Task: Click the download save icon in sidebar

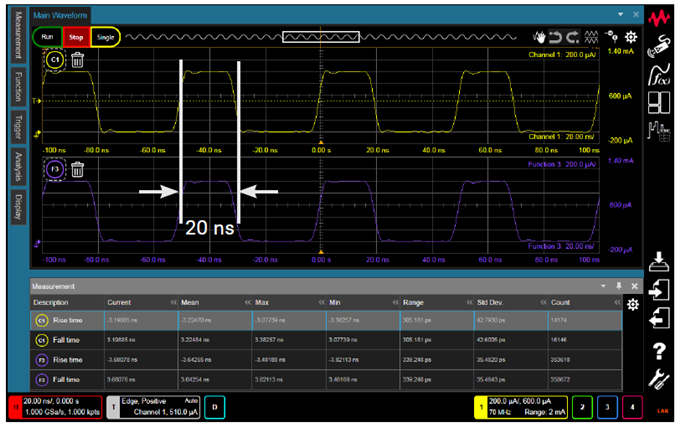Action: (x=659, y=262)
